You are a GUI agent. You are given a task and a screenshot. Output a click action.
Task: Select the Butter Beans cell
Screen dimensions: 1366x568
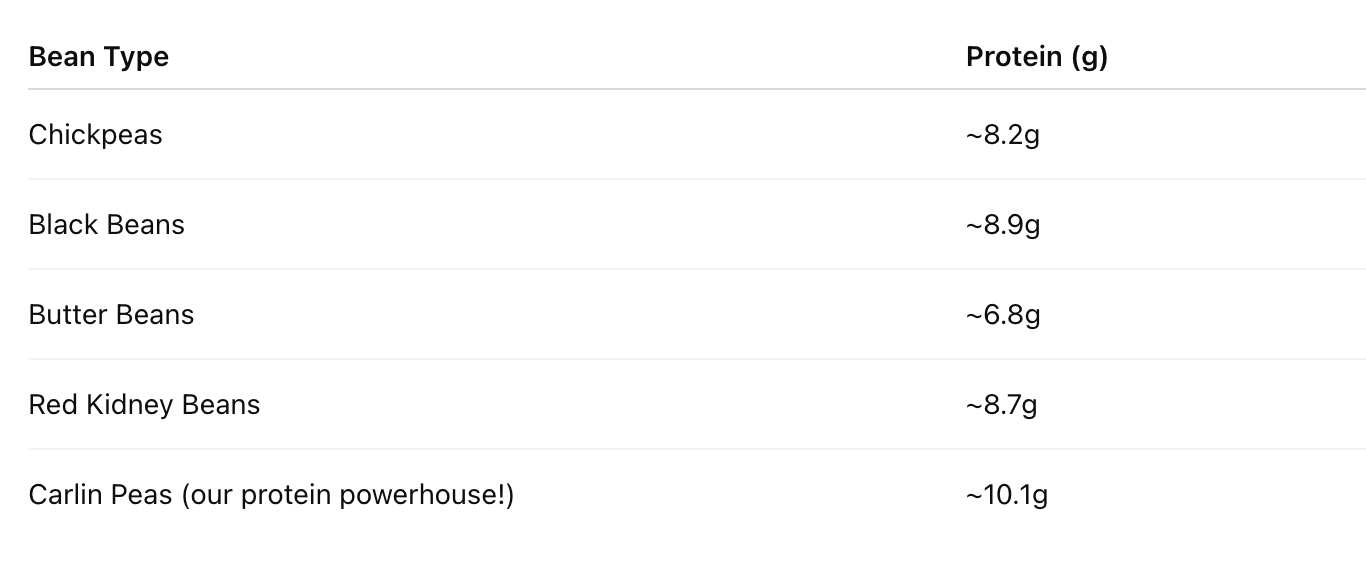click(x=111, y=315)
